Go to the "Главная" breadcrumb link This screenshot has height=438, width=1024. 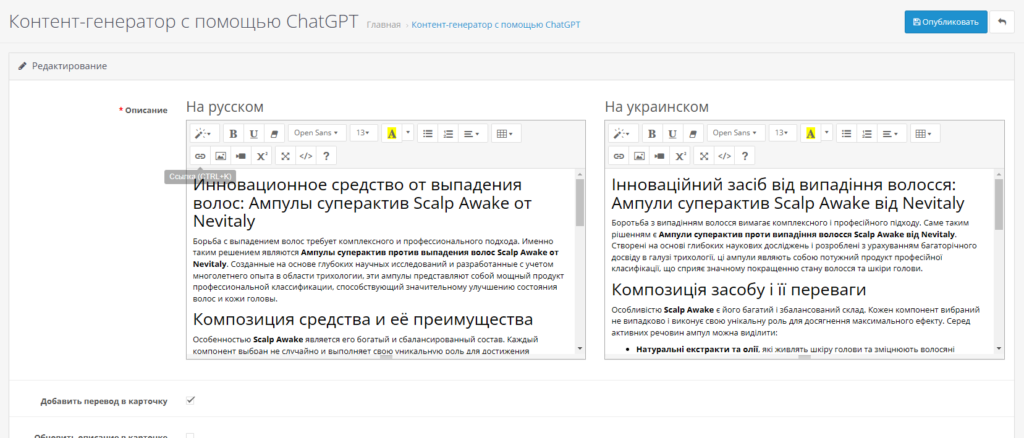(384, 24)
